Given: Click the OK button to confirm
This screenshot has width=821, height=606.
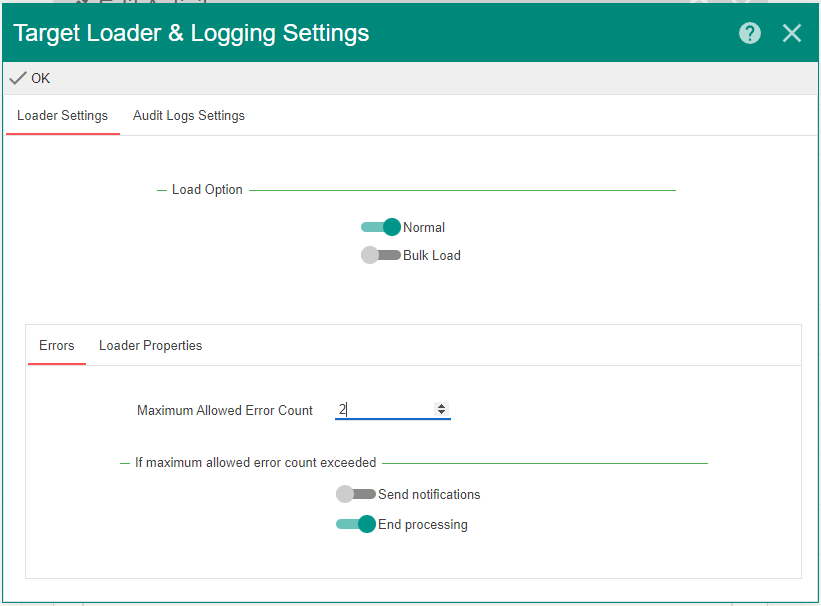Looking at the screenshot, I should 30,78.
